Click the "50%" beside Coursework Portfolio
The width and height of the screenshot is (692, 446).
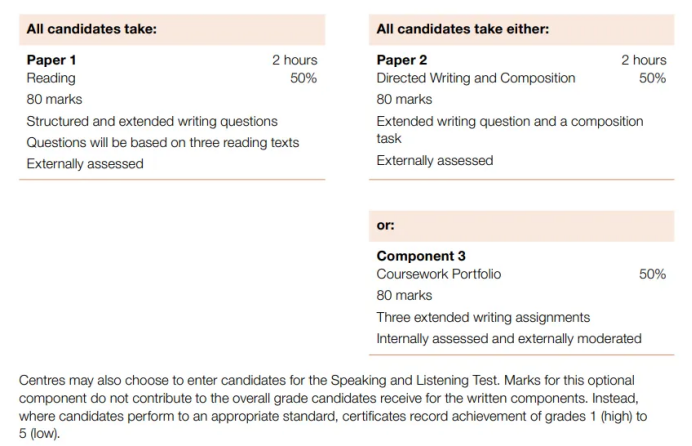pos(652,274)
